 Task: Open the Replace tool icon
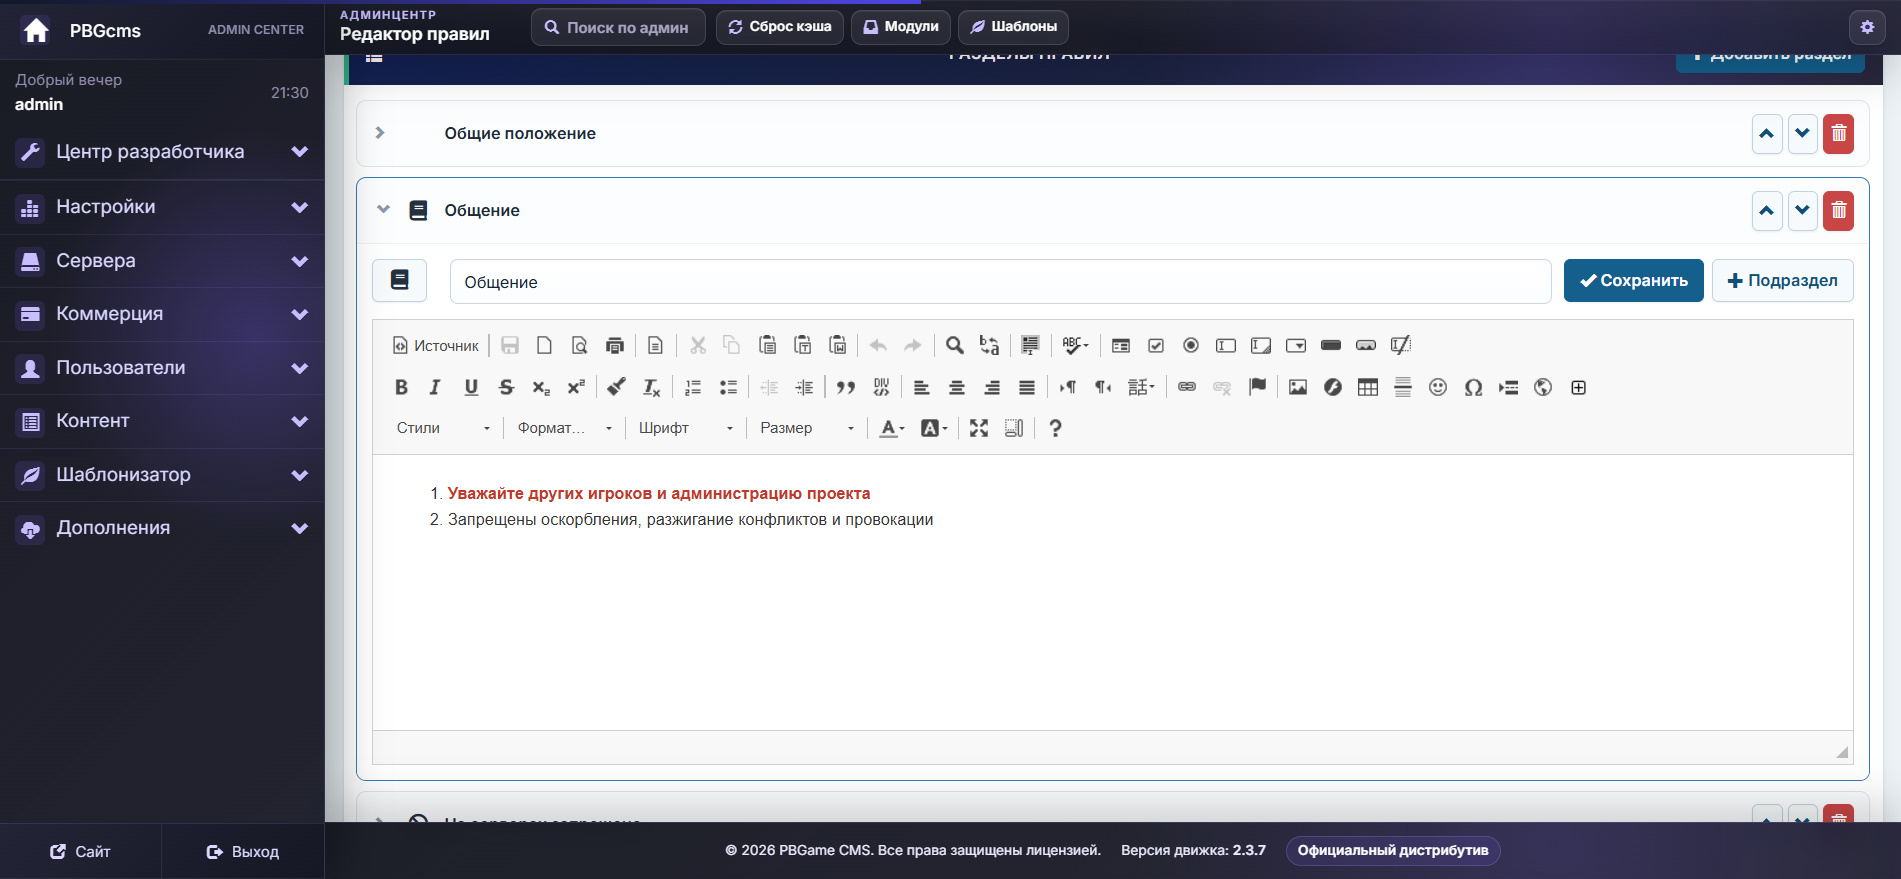click(989, 346)
